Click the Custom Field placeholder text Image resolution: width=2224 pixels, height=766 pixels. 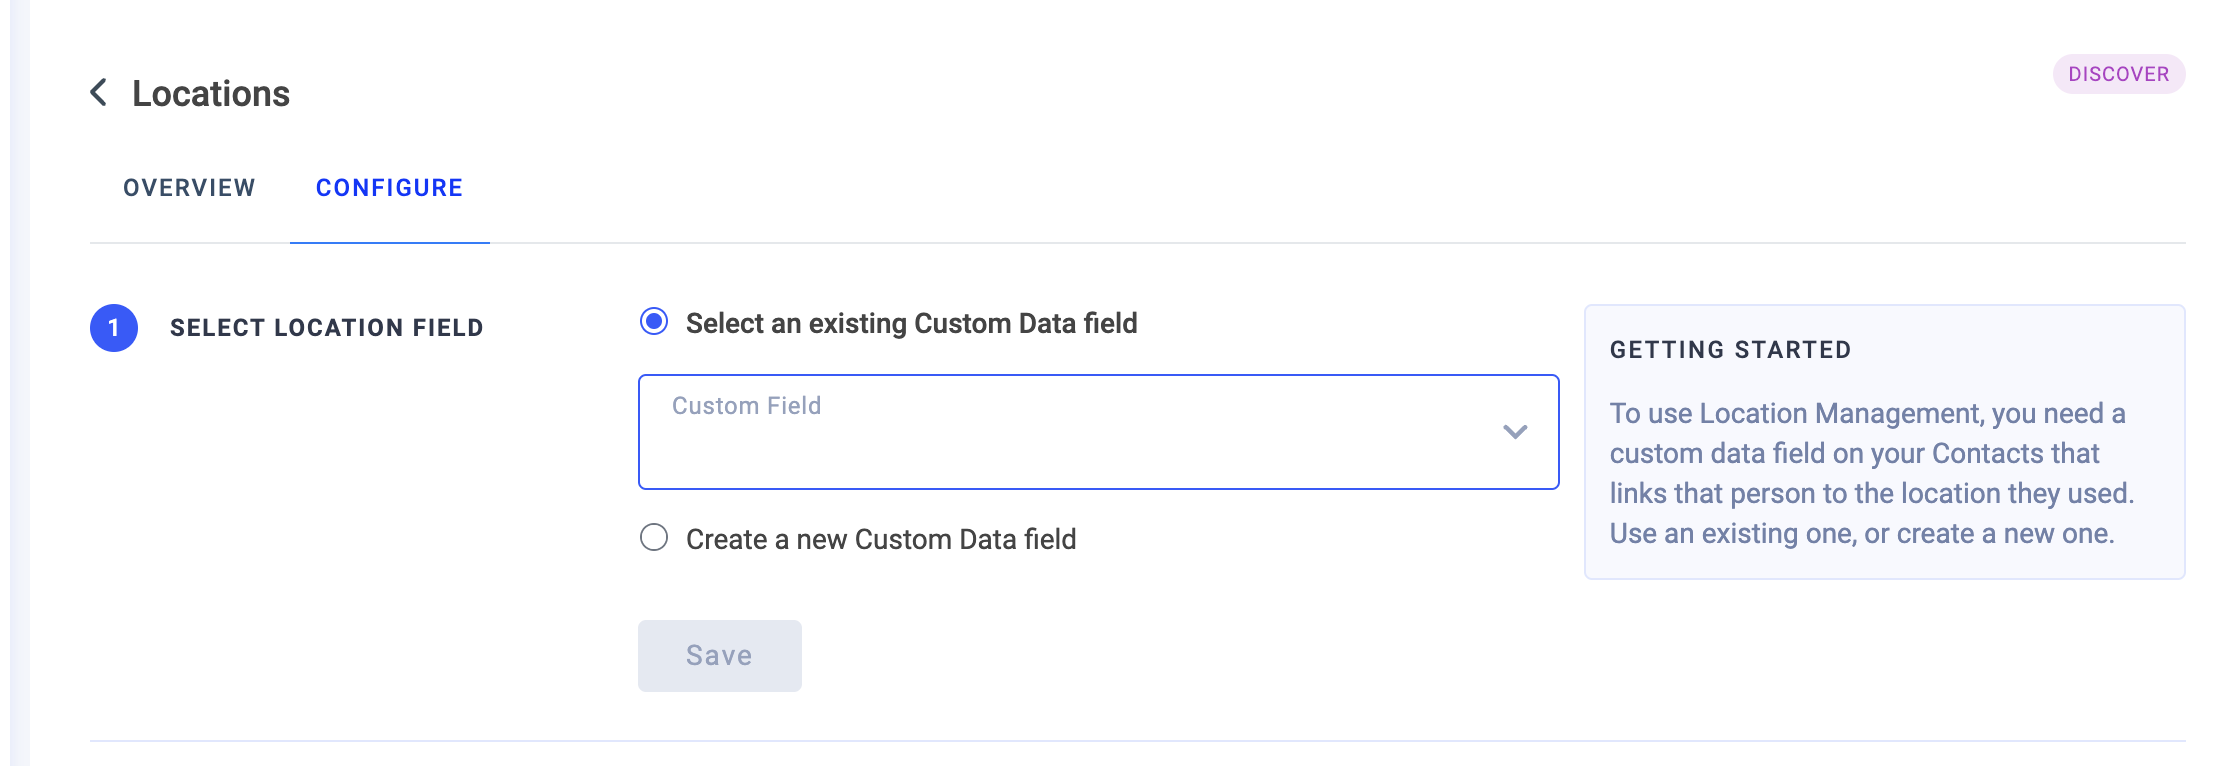[x=746, y=406]
